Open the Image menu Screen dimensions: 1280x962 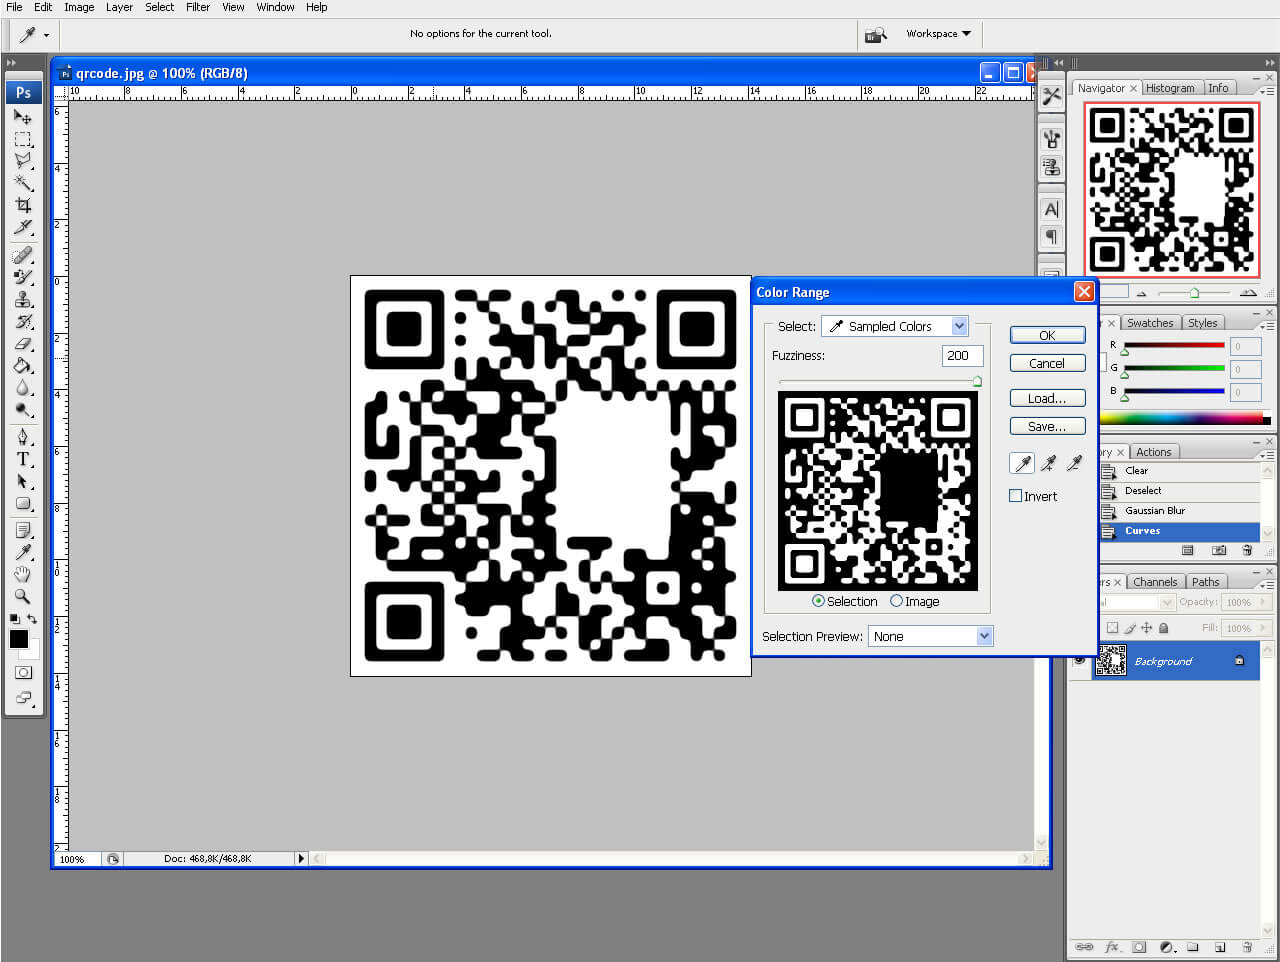79,7
